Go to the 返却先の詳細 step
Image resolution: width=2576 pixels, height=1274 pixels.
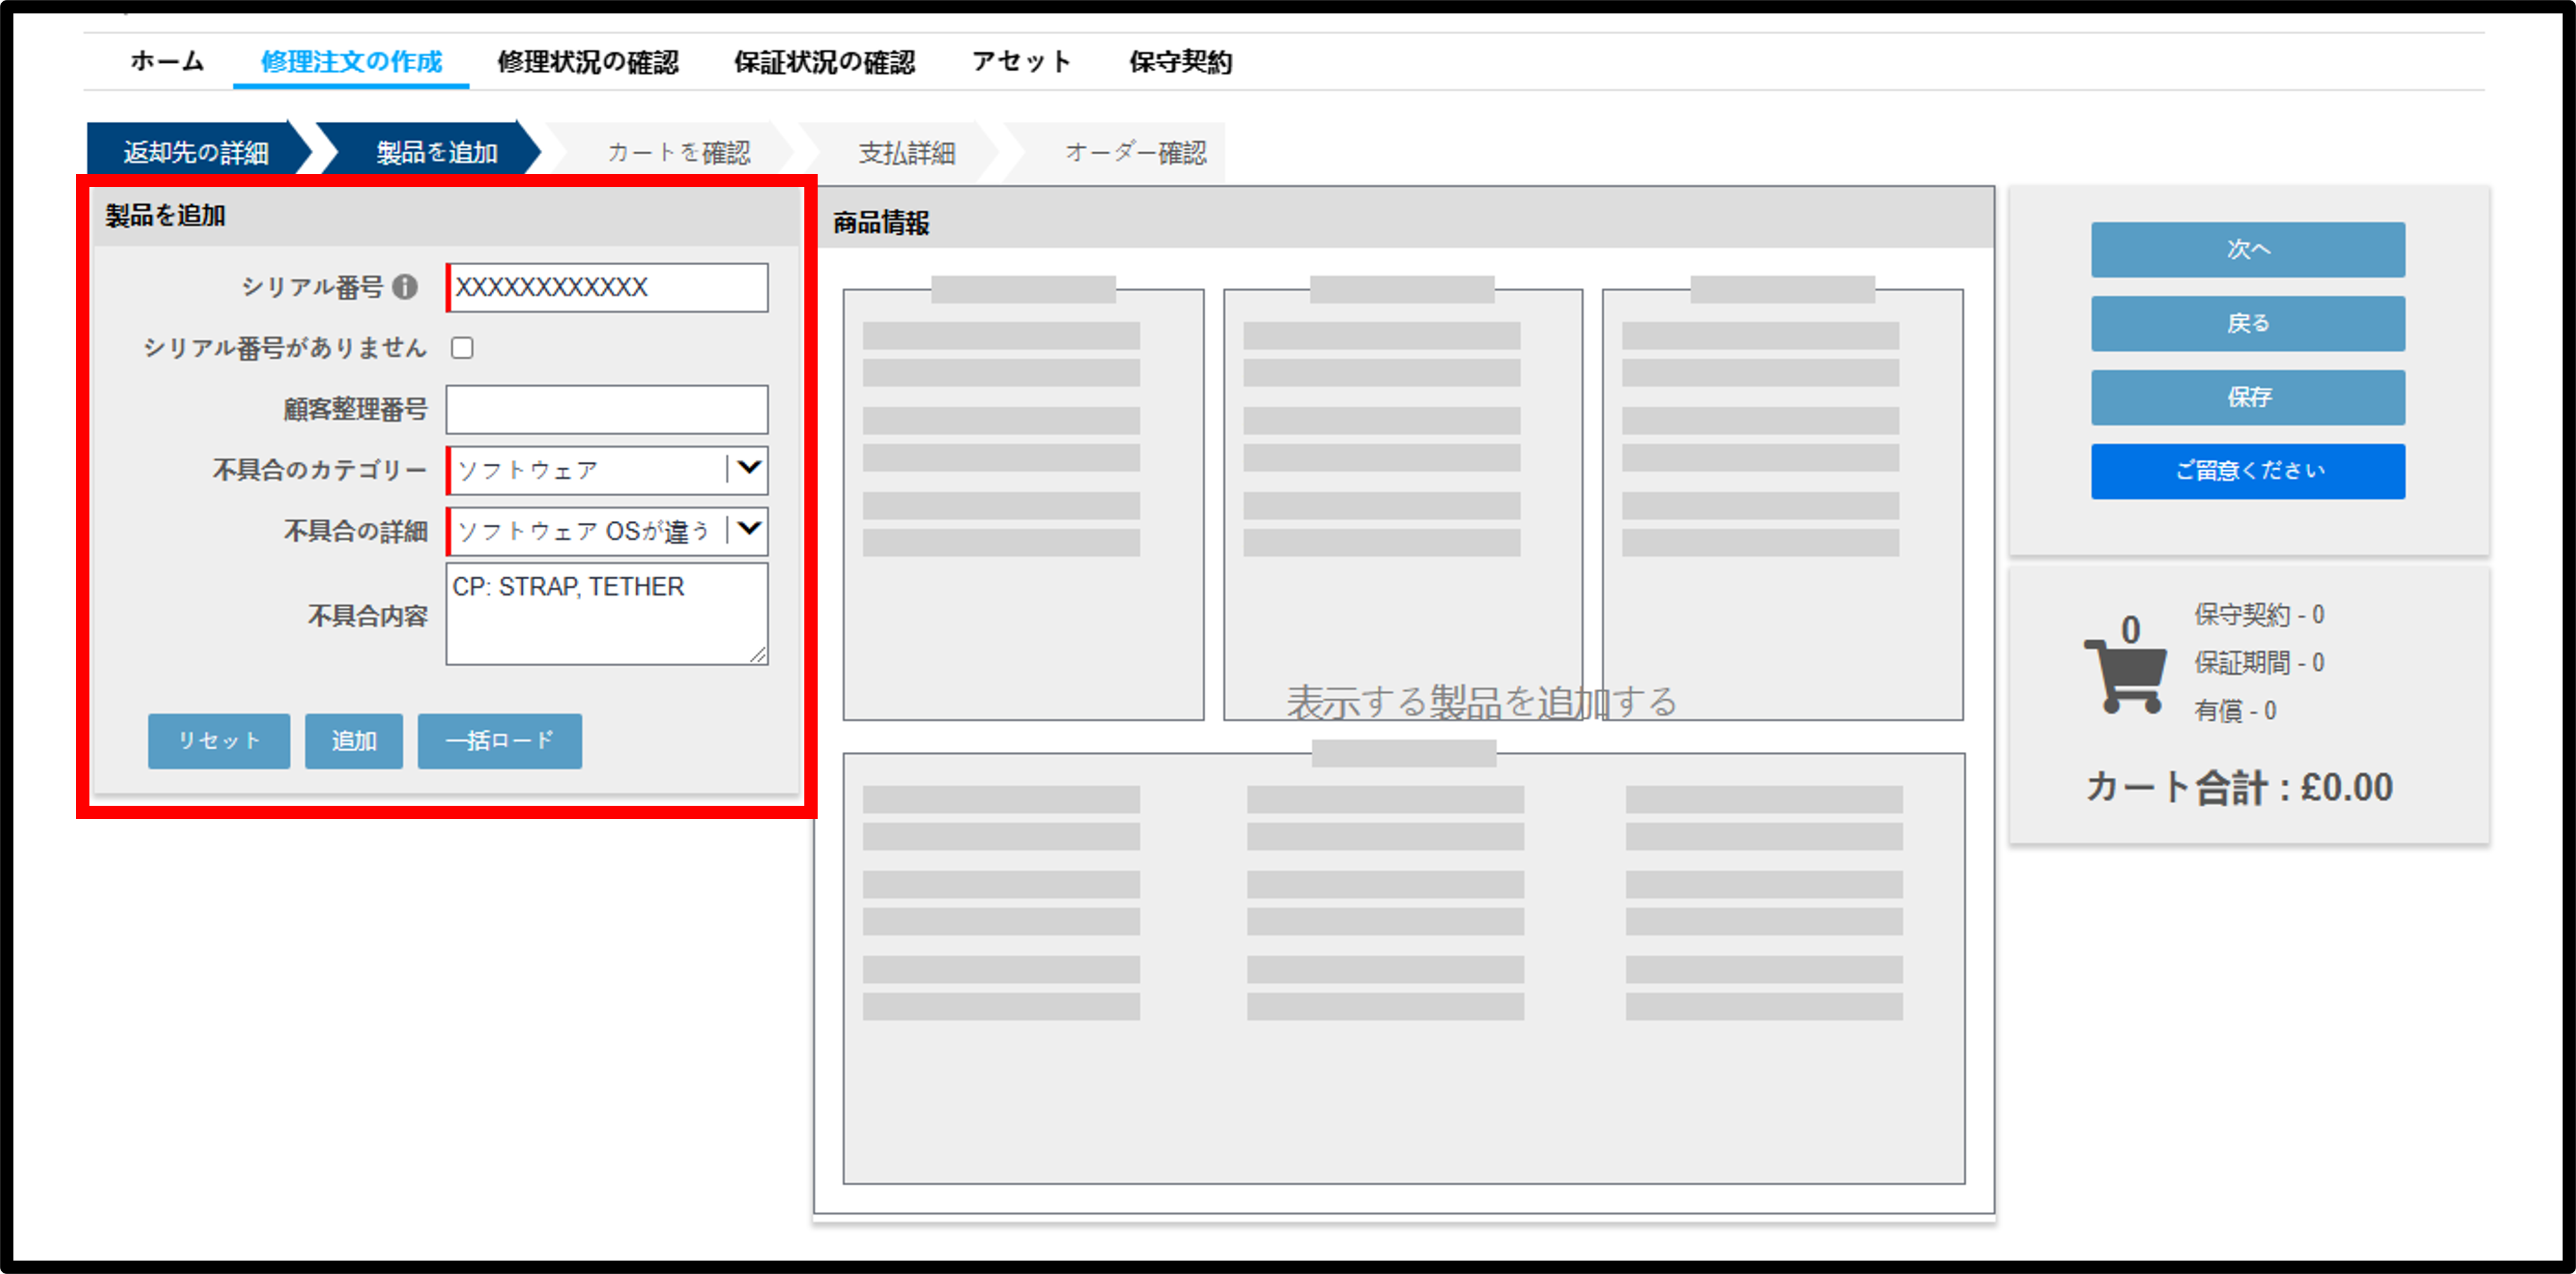click(197, 152)
